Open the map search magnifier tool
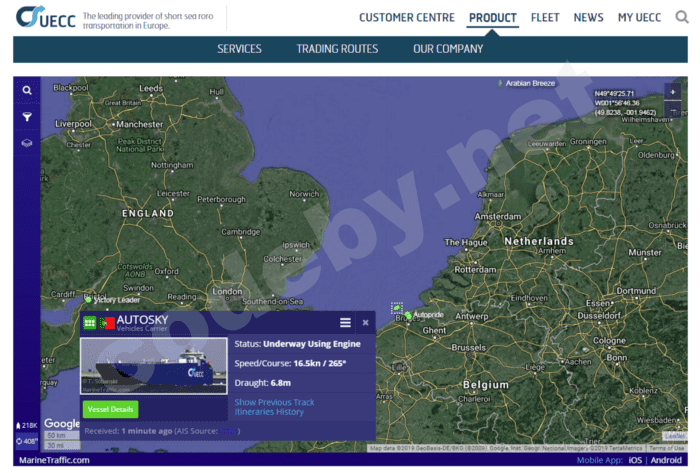The image size is (700, 473). tap(27, 91)
